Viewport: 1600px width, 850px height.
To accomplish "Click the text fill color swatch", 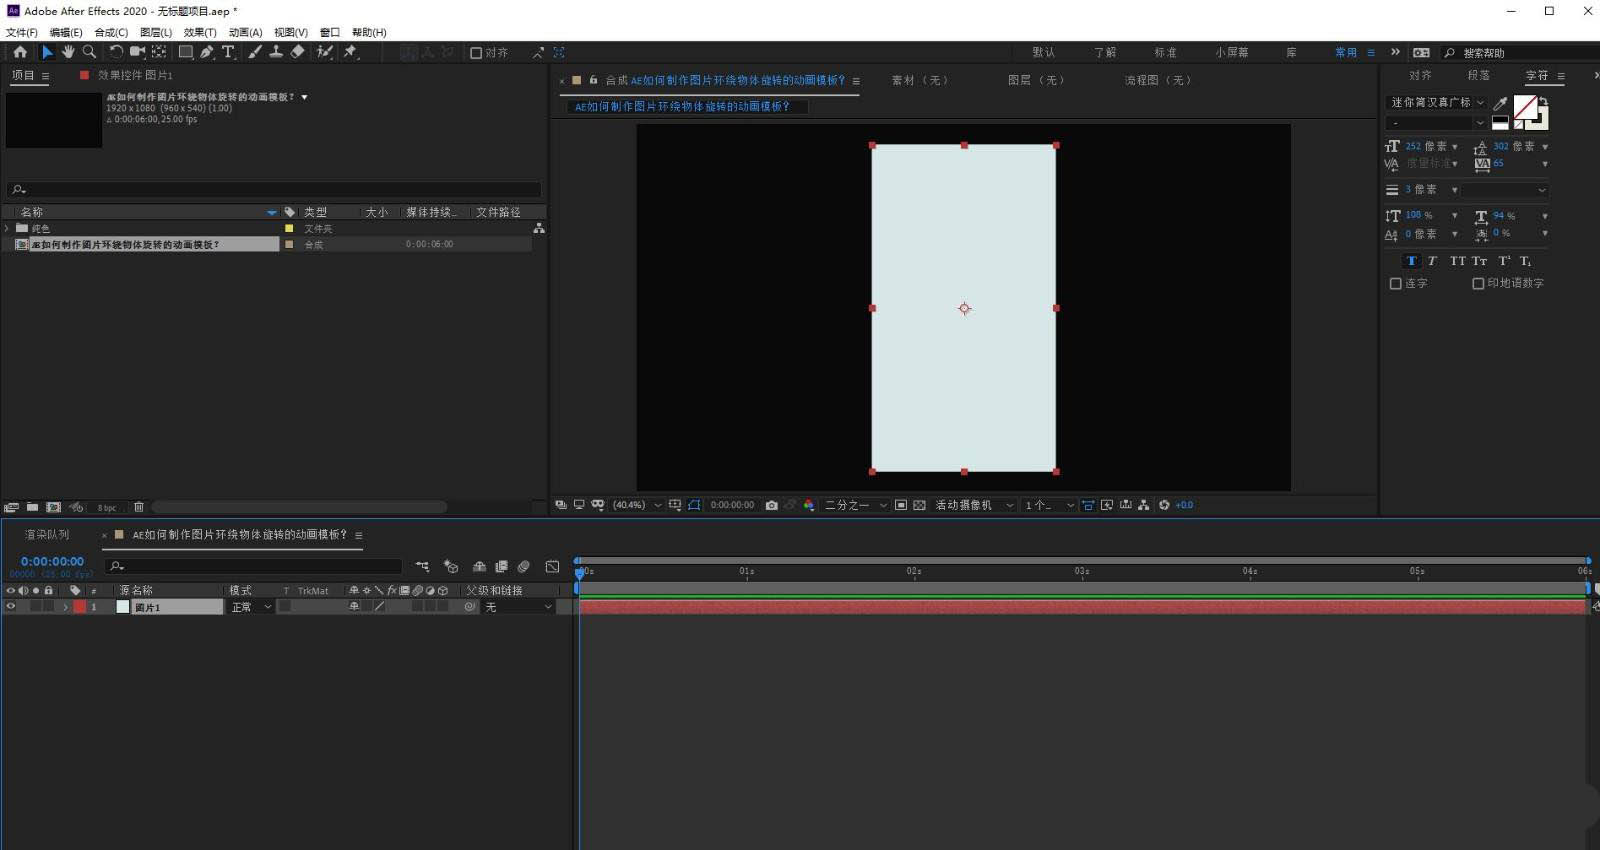I will click(1525, 107).
